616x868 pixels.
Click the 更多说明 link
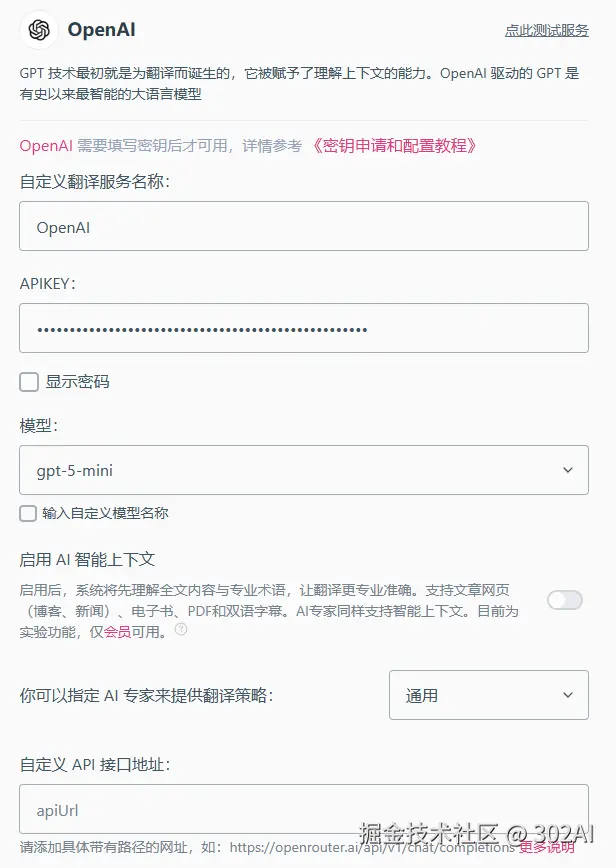click(547, 848)
